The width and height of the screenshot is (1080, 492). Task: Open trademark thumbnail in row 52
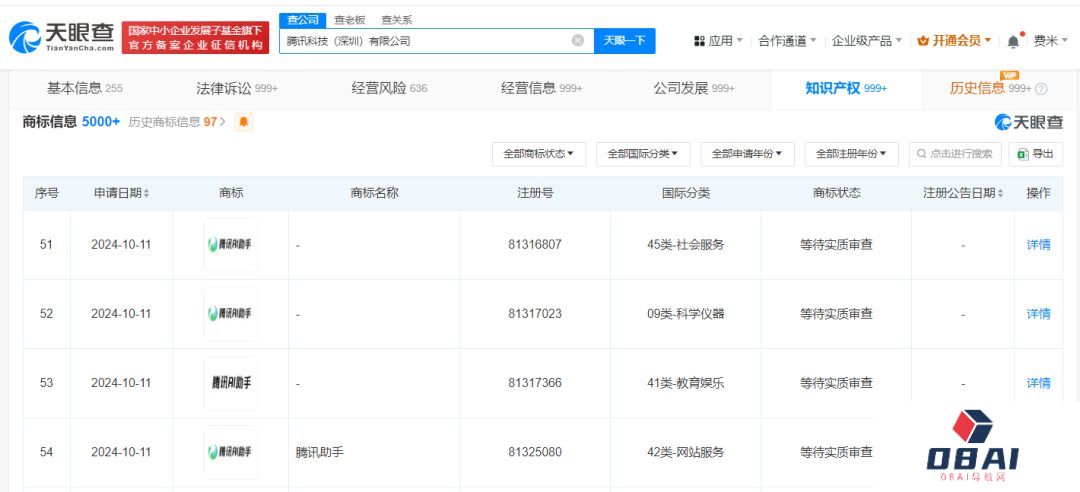click(x=230, y=314)
